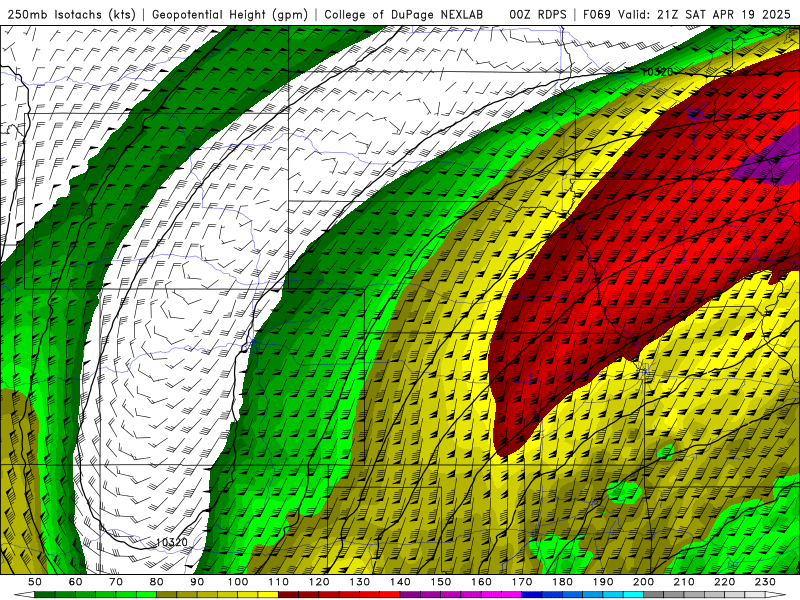Select the legend value 100
This screenshot has width=800, height=600.
coord(238,582)
